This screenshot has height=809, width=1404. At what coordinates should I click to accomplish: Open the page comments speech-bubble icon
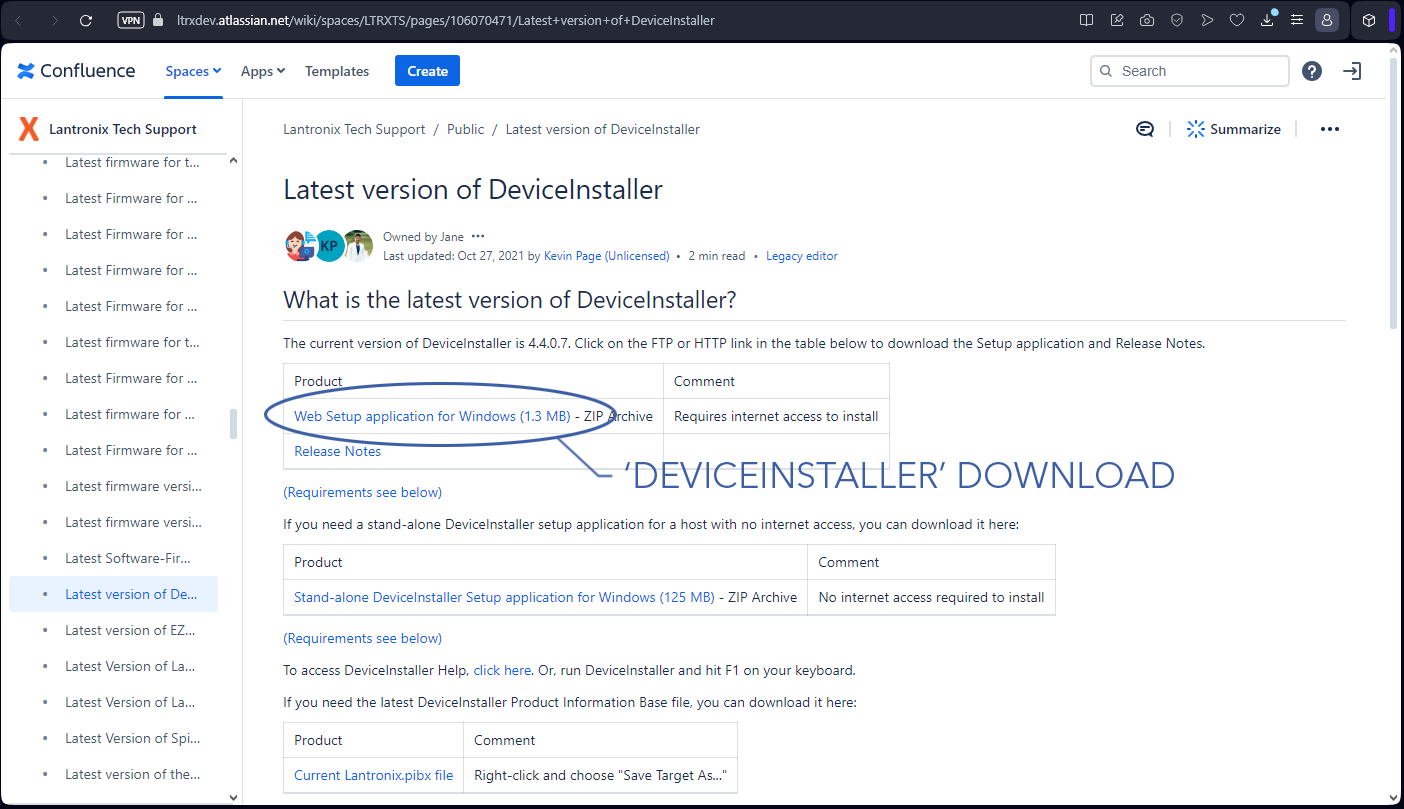click(x=1145, y=129)
